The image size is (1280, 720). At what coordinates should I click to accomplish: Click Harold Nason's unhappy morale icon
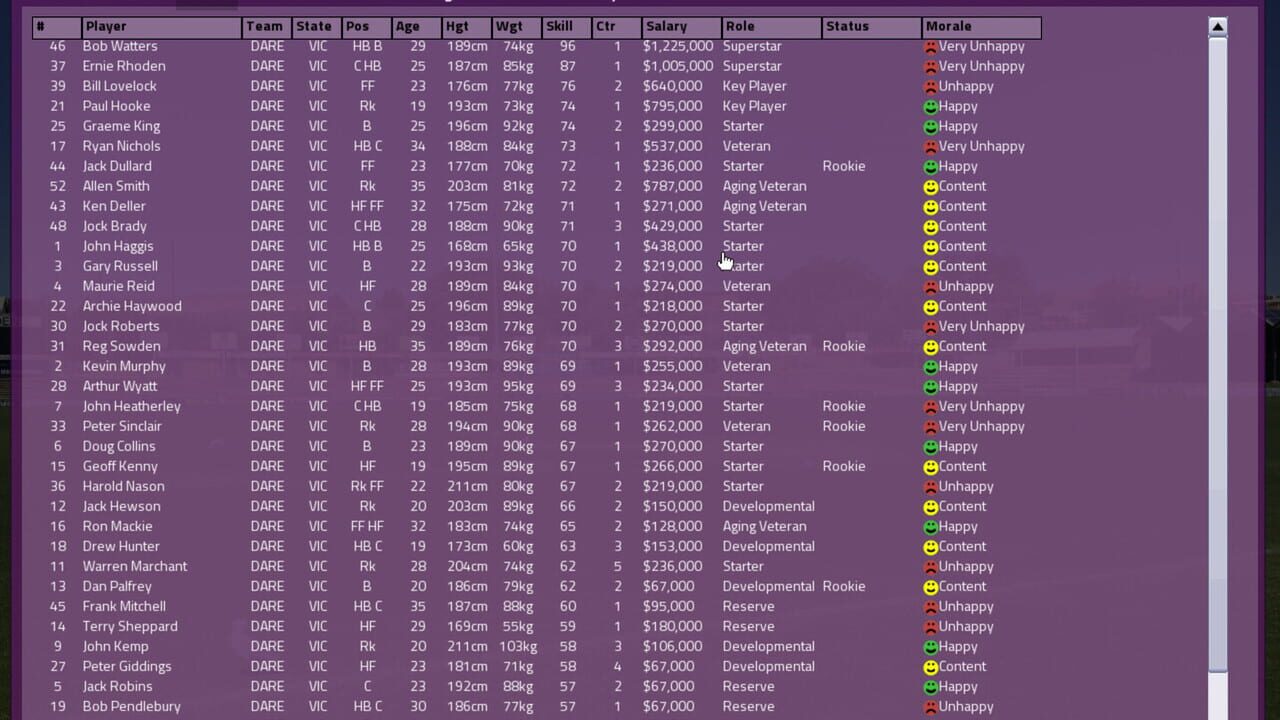coord(931,486)
